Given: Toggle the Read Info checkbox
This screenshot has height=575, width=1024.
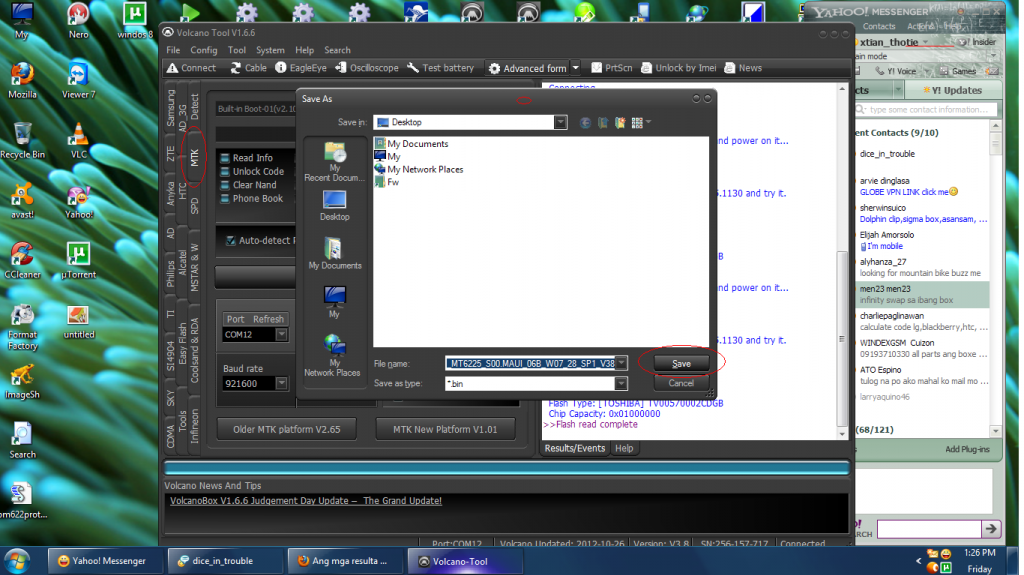Looking at the screenshot, I should point(225,158).
